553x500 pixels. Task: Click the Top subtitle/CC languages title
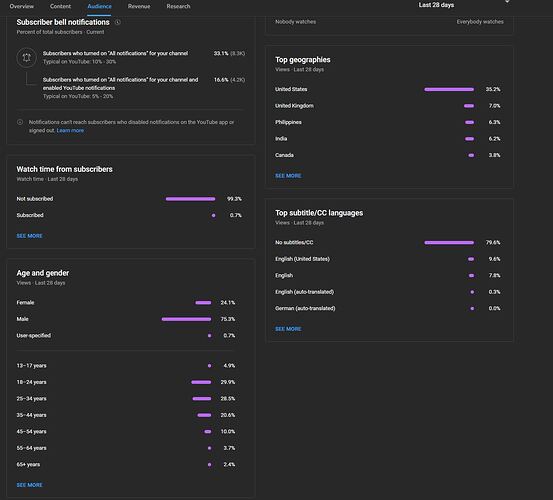[x=319, y=213]
